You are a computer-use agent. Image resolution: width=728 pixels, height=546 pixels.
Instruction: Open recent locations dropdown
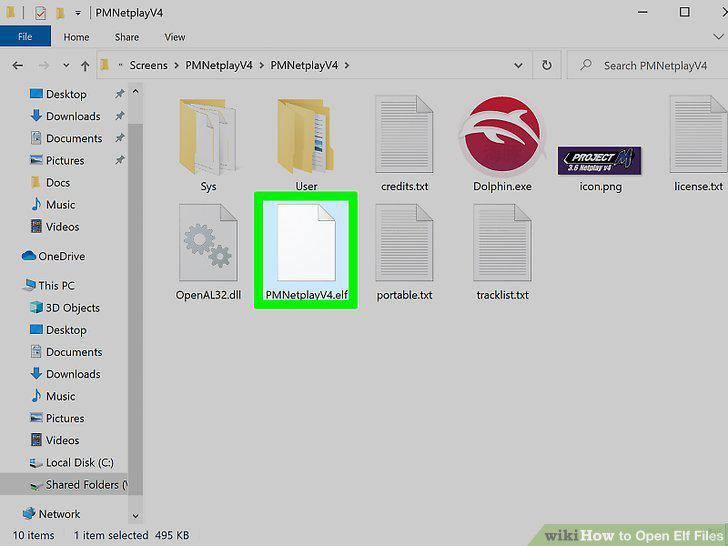click(x=66, y=65)
